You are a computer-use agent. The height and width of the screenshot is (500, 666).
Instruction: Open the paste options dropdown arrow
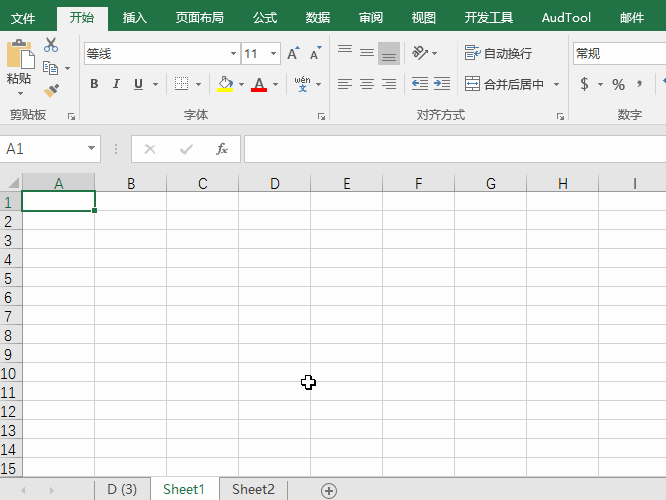coord(20,93)
